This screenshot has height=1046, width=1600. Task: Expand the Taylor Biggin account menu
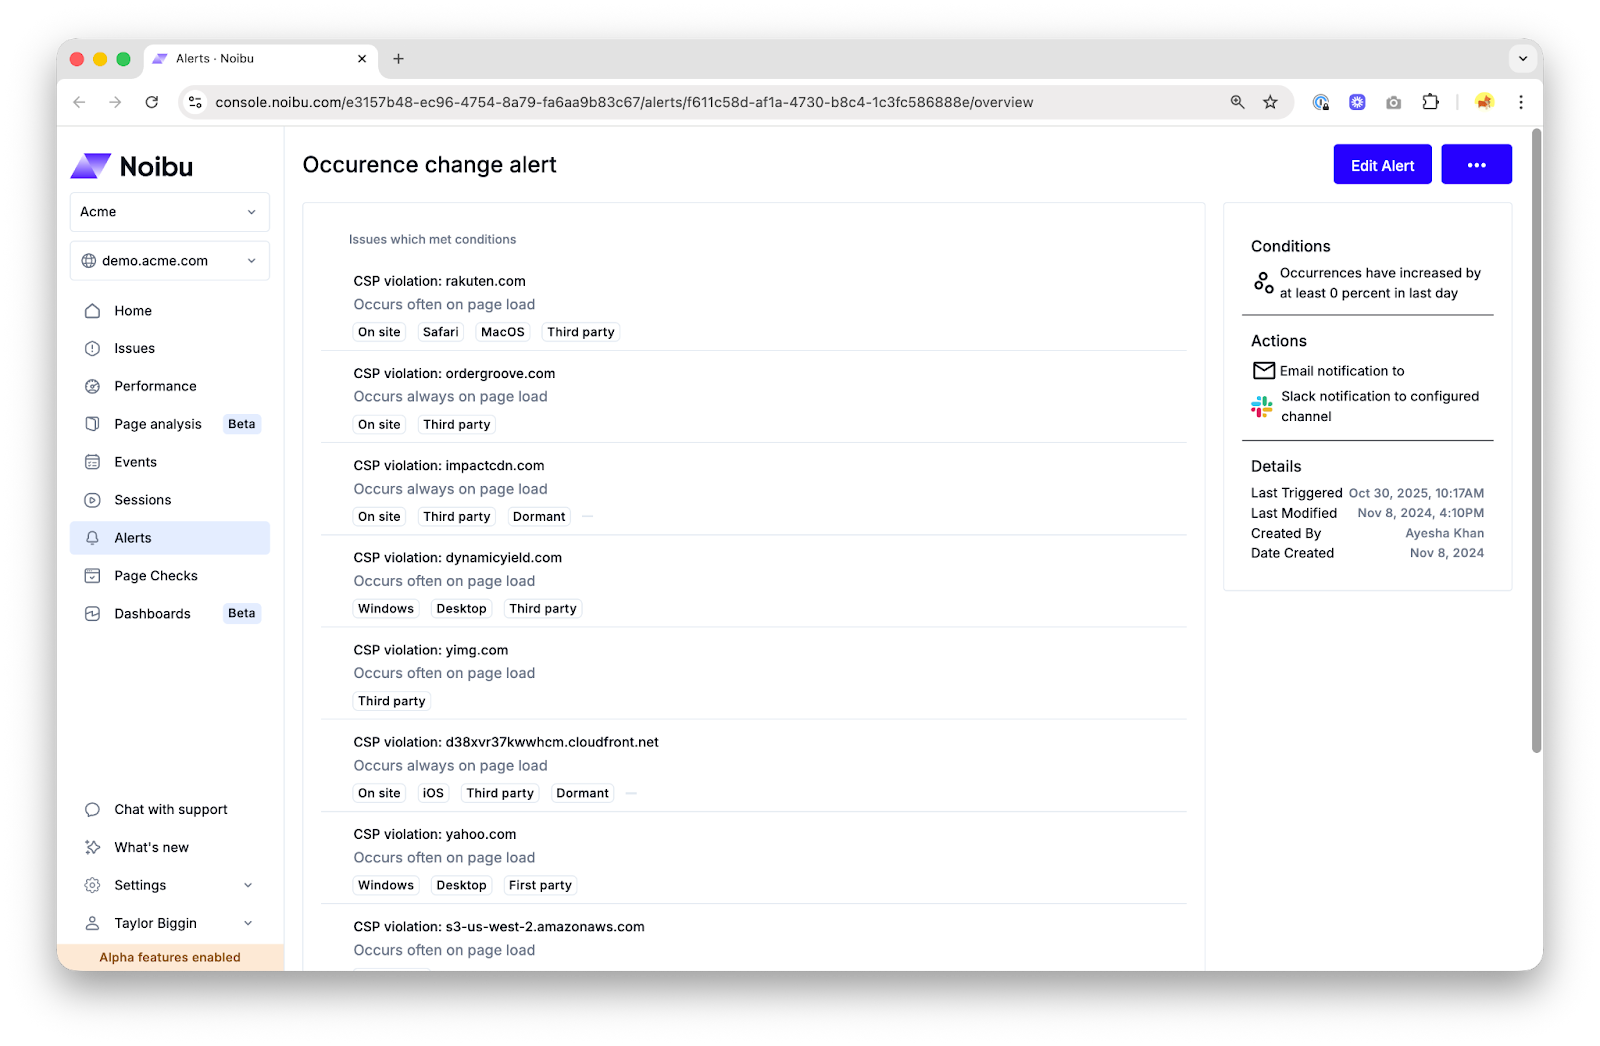pos(248,923)
